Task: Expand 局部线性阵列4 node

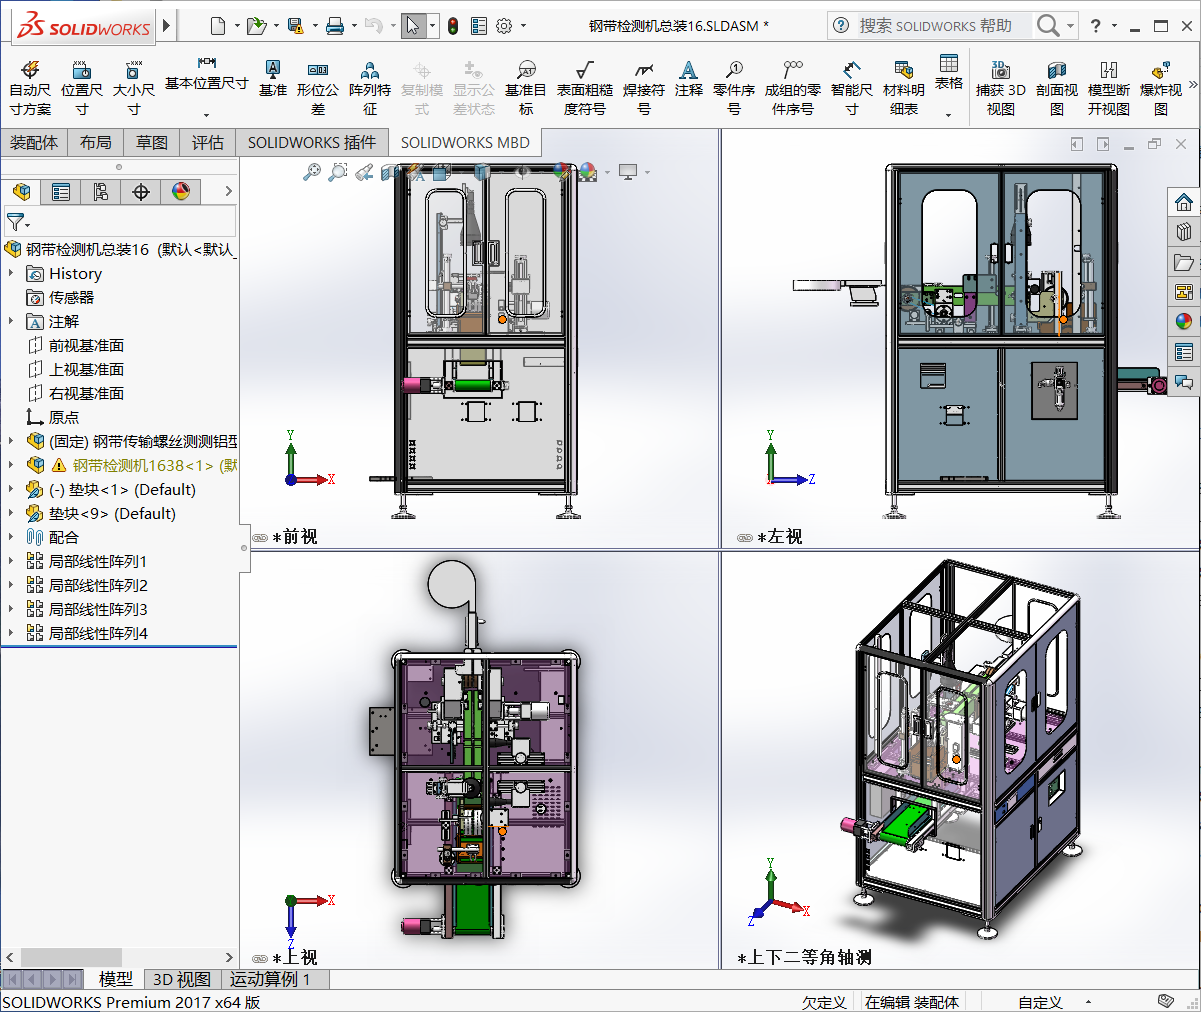Action: 11,633
